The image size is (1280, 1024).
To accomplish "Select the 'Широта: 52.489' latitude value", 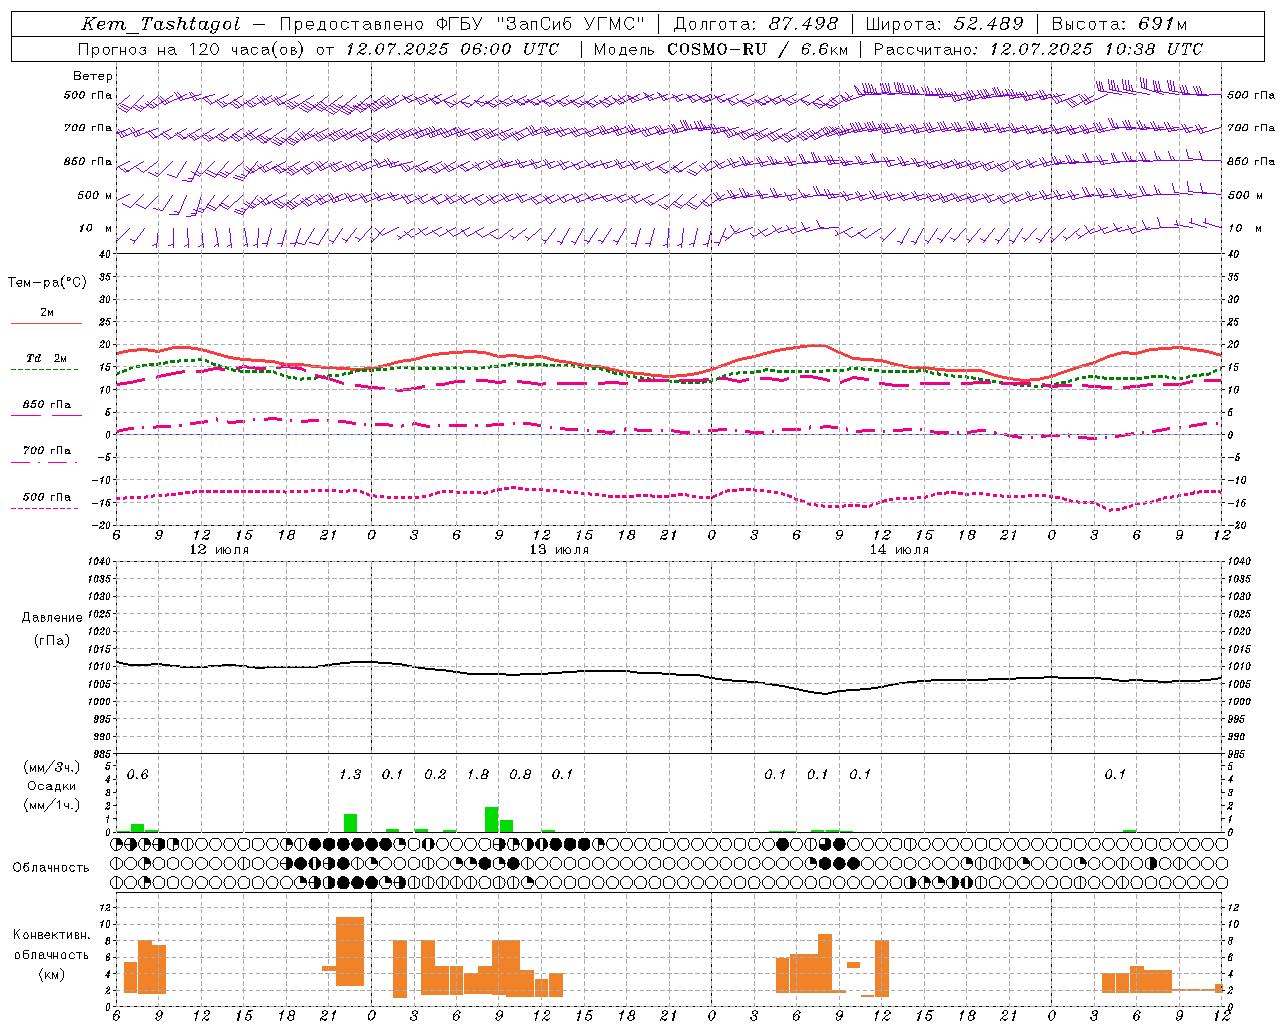I will click(944, 24).
